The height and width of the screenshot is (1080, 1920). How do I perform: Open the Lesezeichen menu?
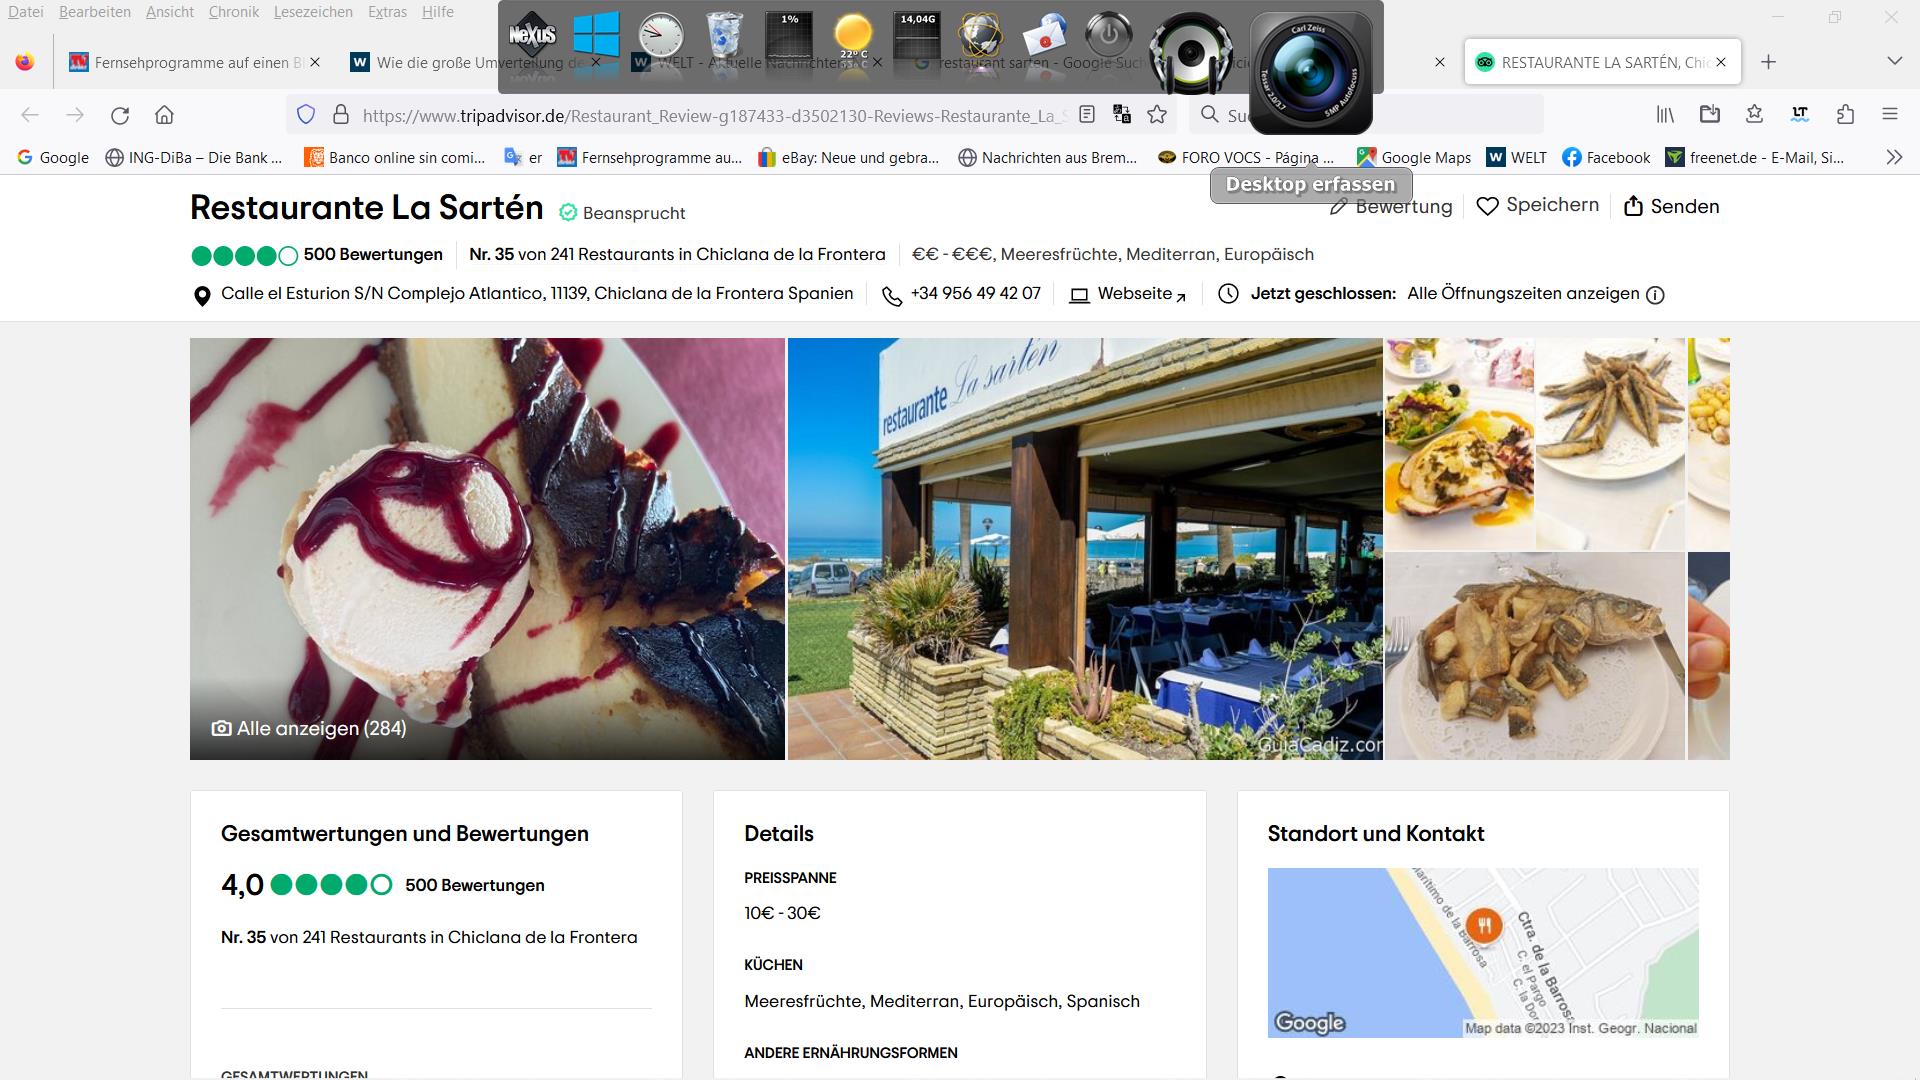coord(312,12)
